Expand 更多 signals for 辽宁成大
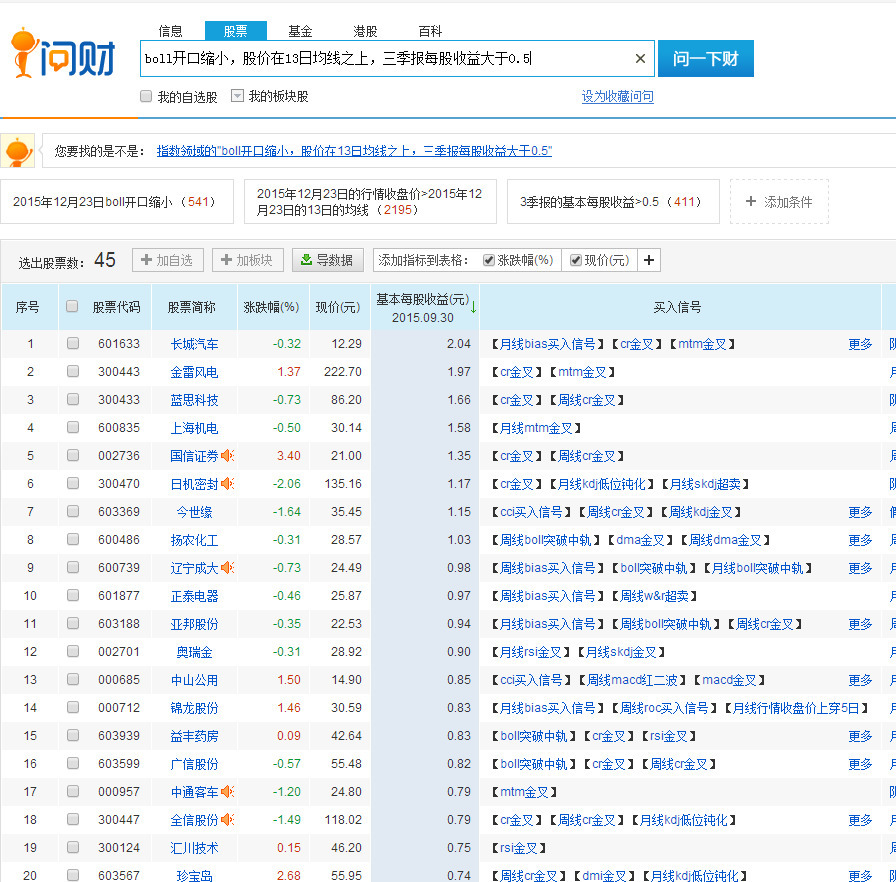Image resolution: width=896 pixels, height=882 pixels. (860, 568)
